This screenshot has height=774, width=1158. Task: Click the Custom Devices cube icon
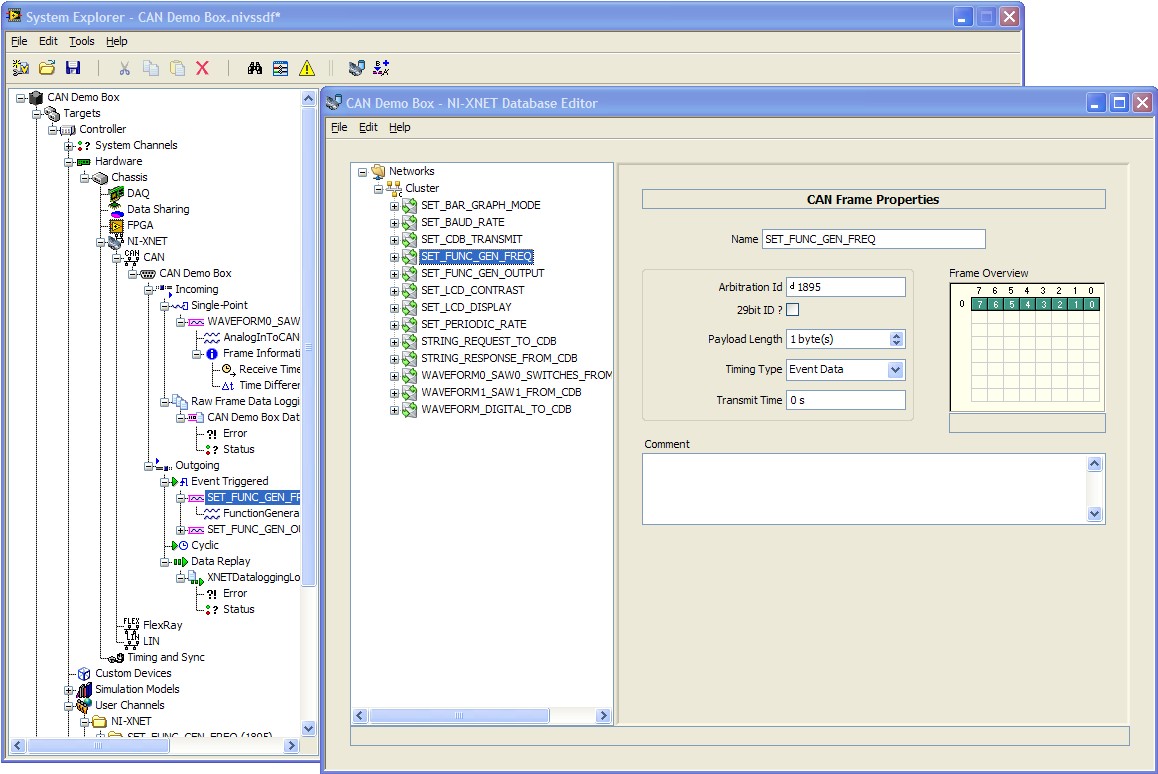[x=84, y=674]
